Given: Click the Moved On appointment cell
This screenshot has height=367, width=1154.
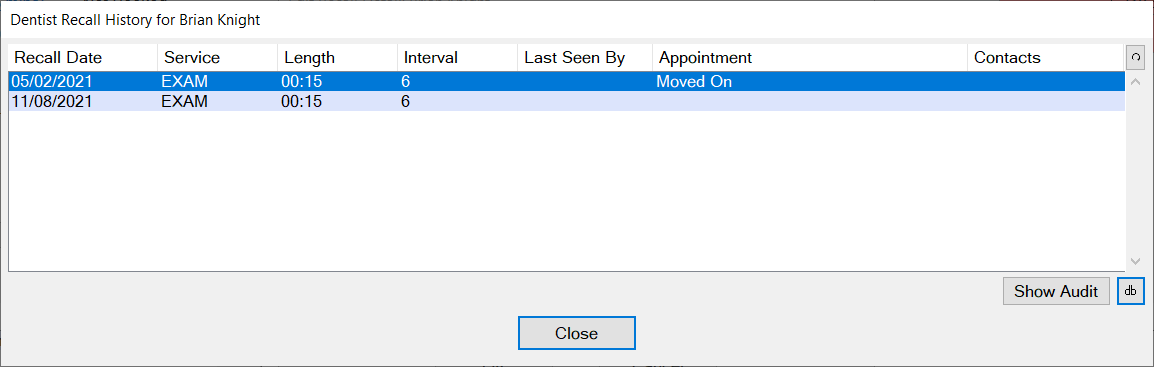Looking at the screenshot, I should [694, 82].
